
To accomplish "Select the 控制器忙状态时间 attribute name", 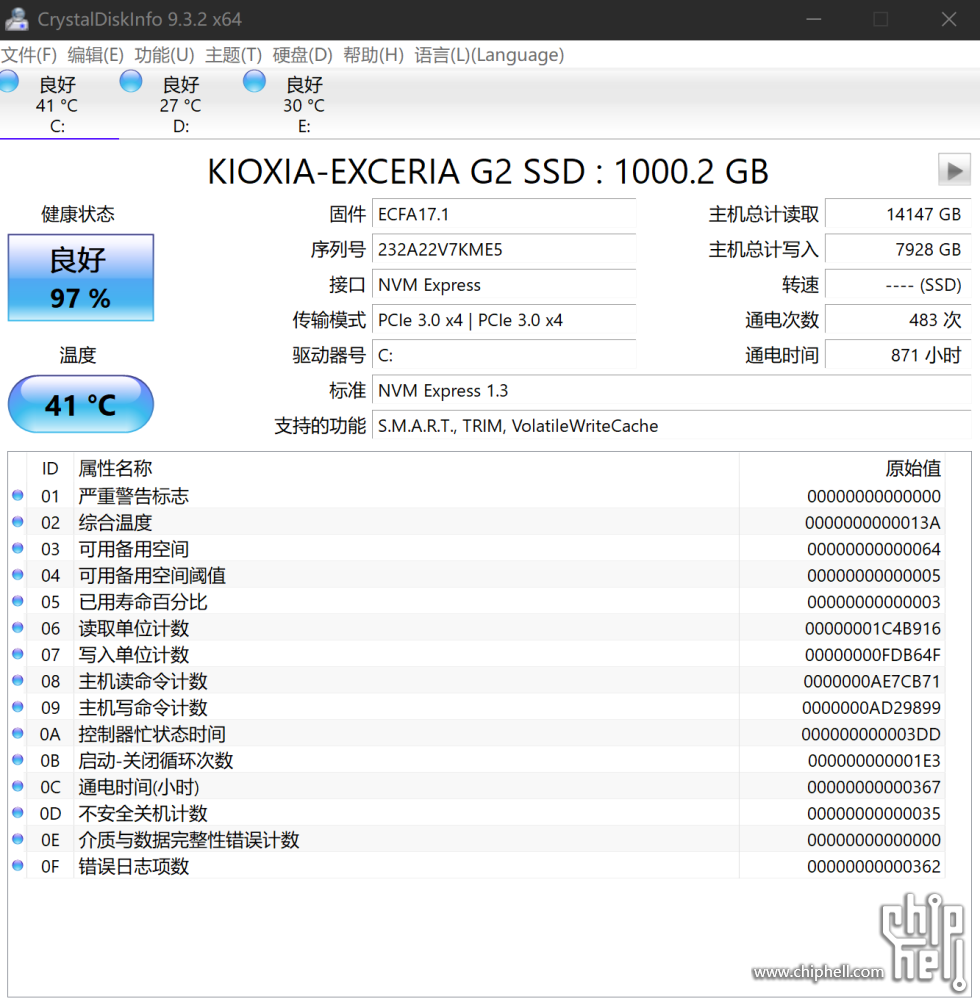I will (152, 734).
